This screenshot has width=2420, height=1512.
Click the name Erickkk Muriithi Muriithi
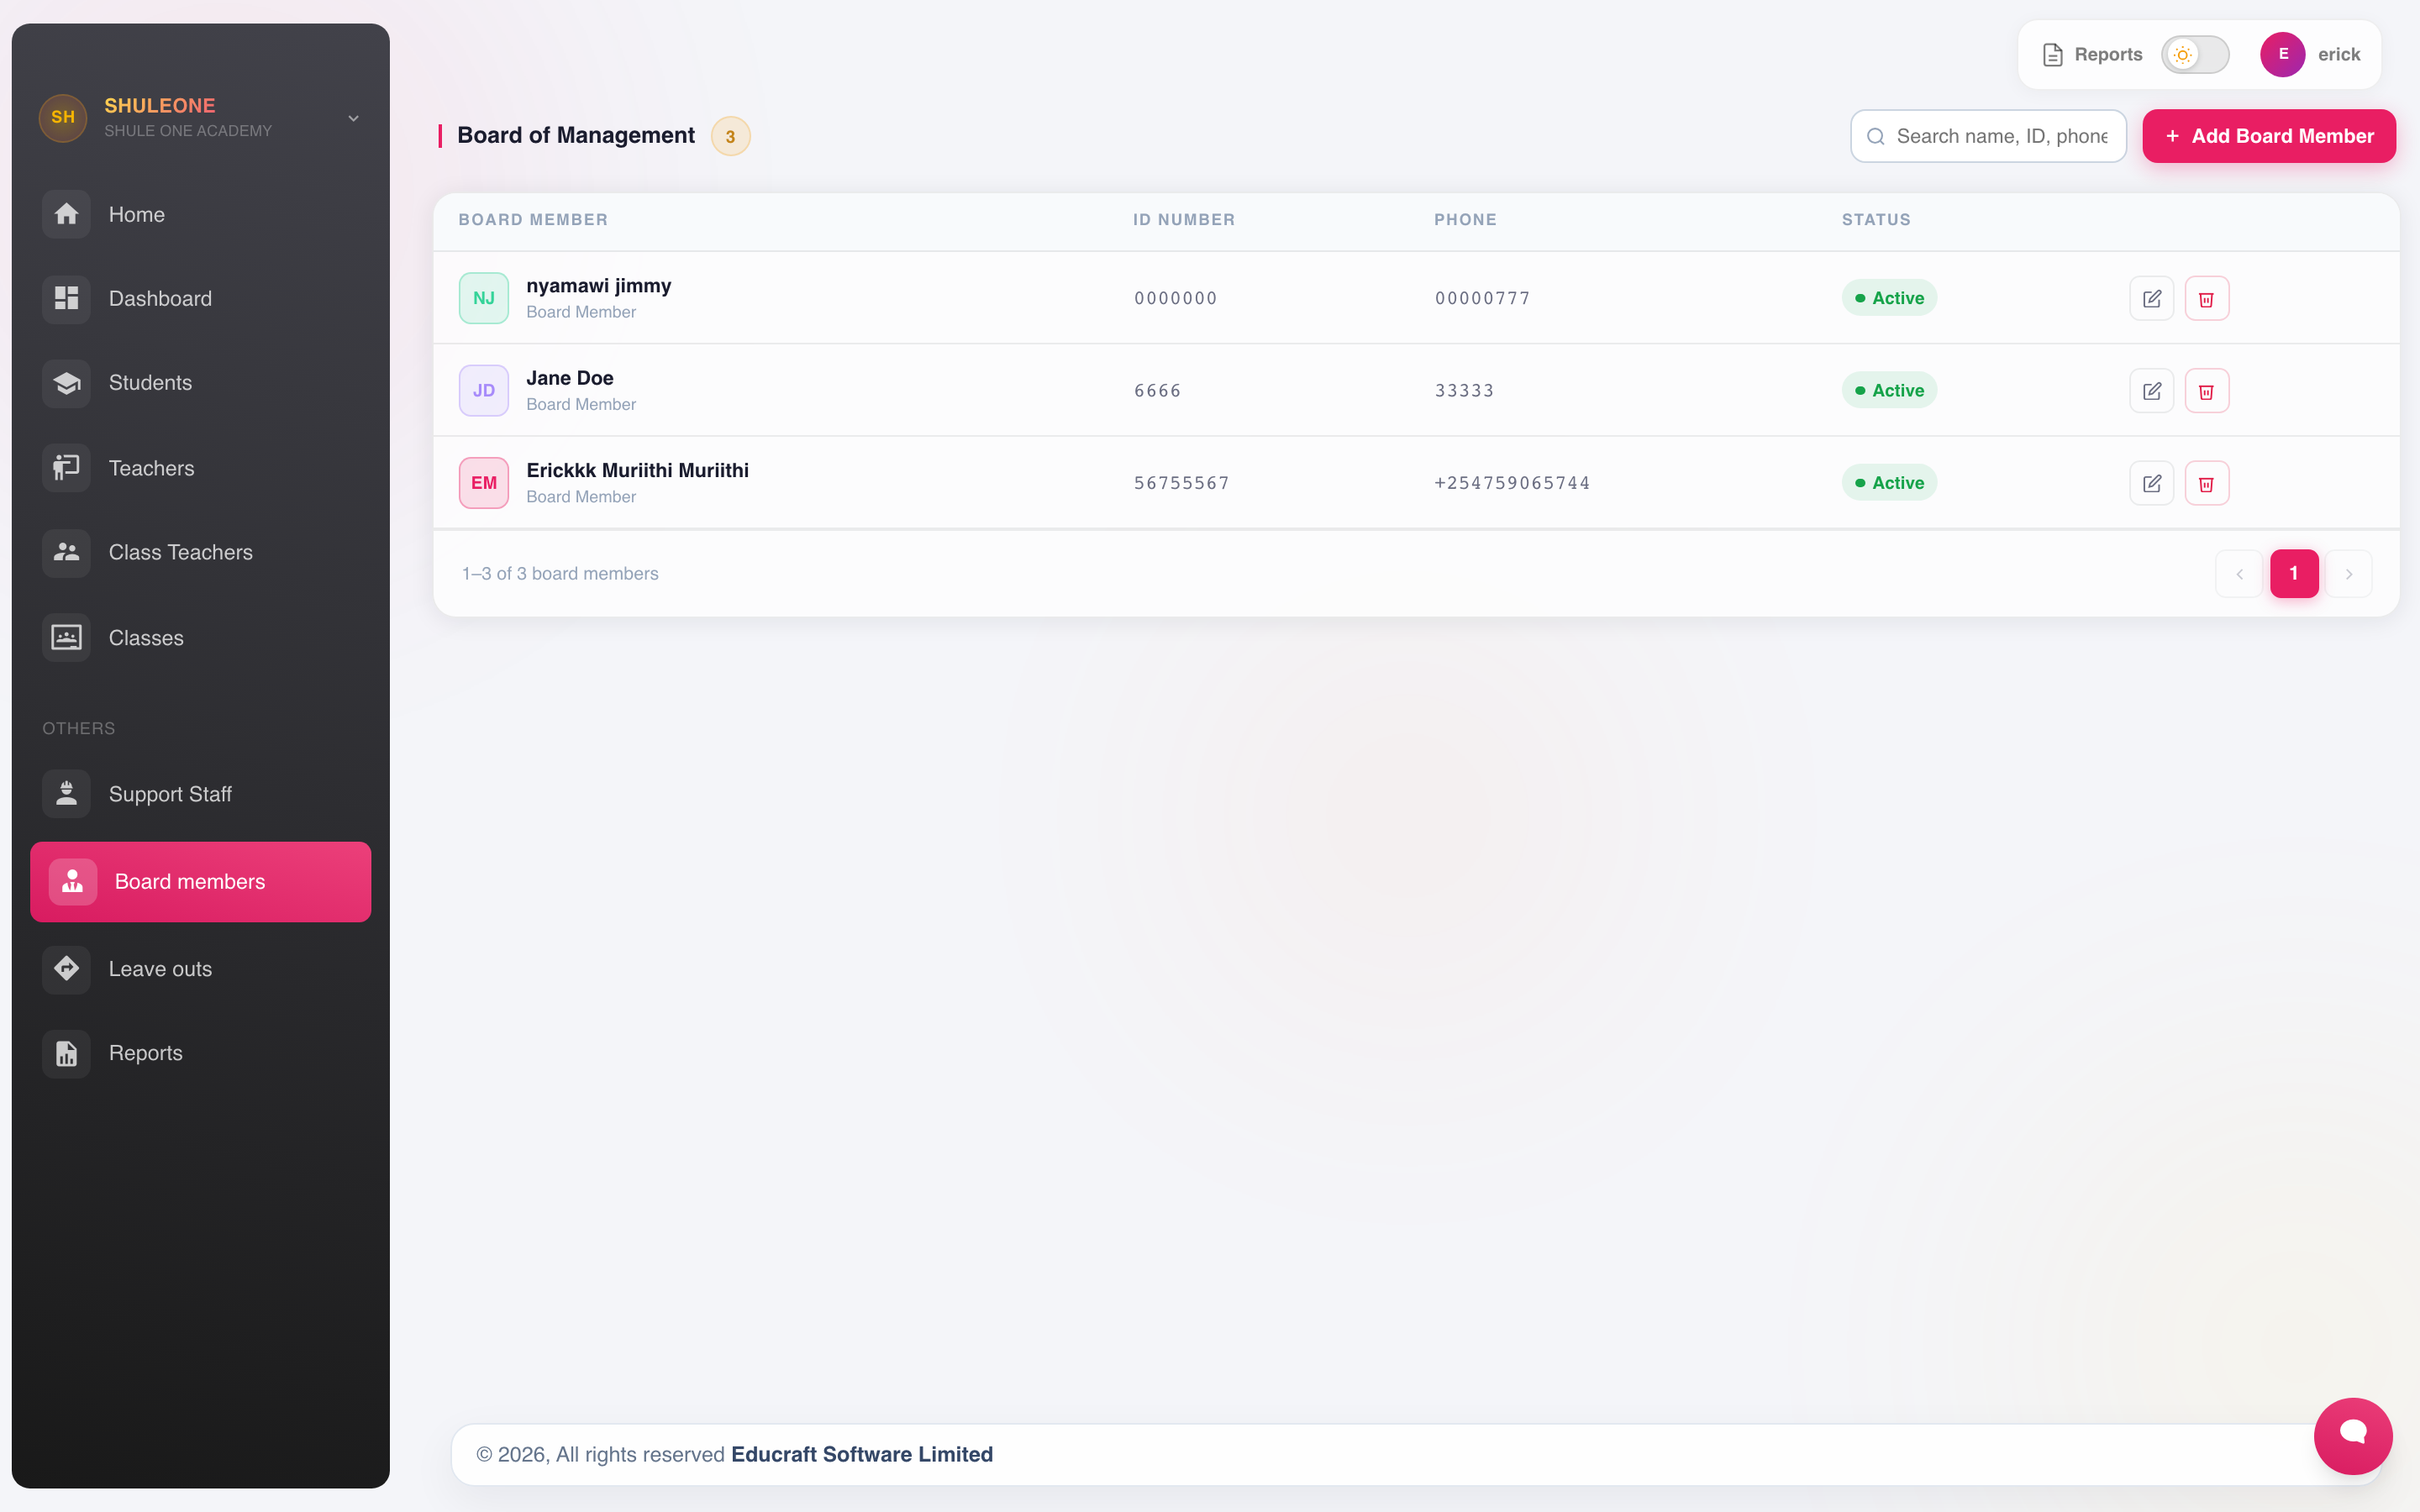point(638,470)
